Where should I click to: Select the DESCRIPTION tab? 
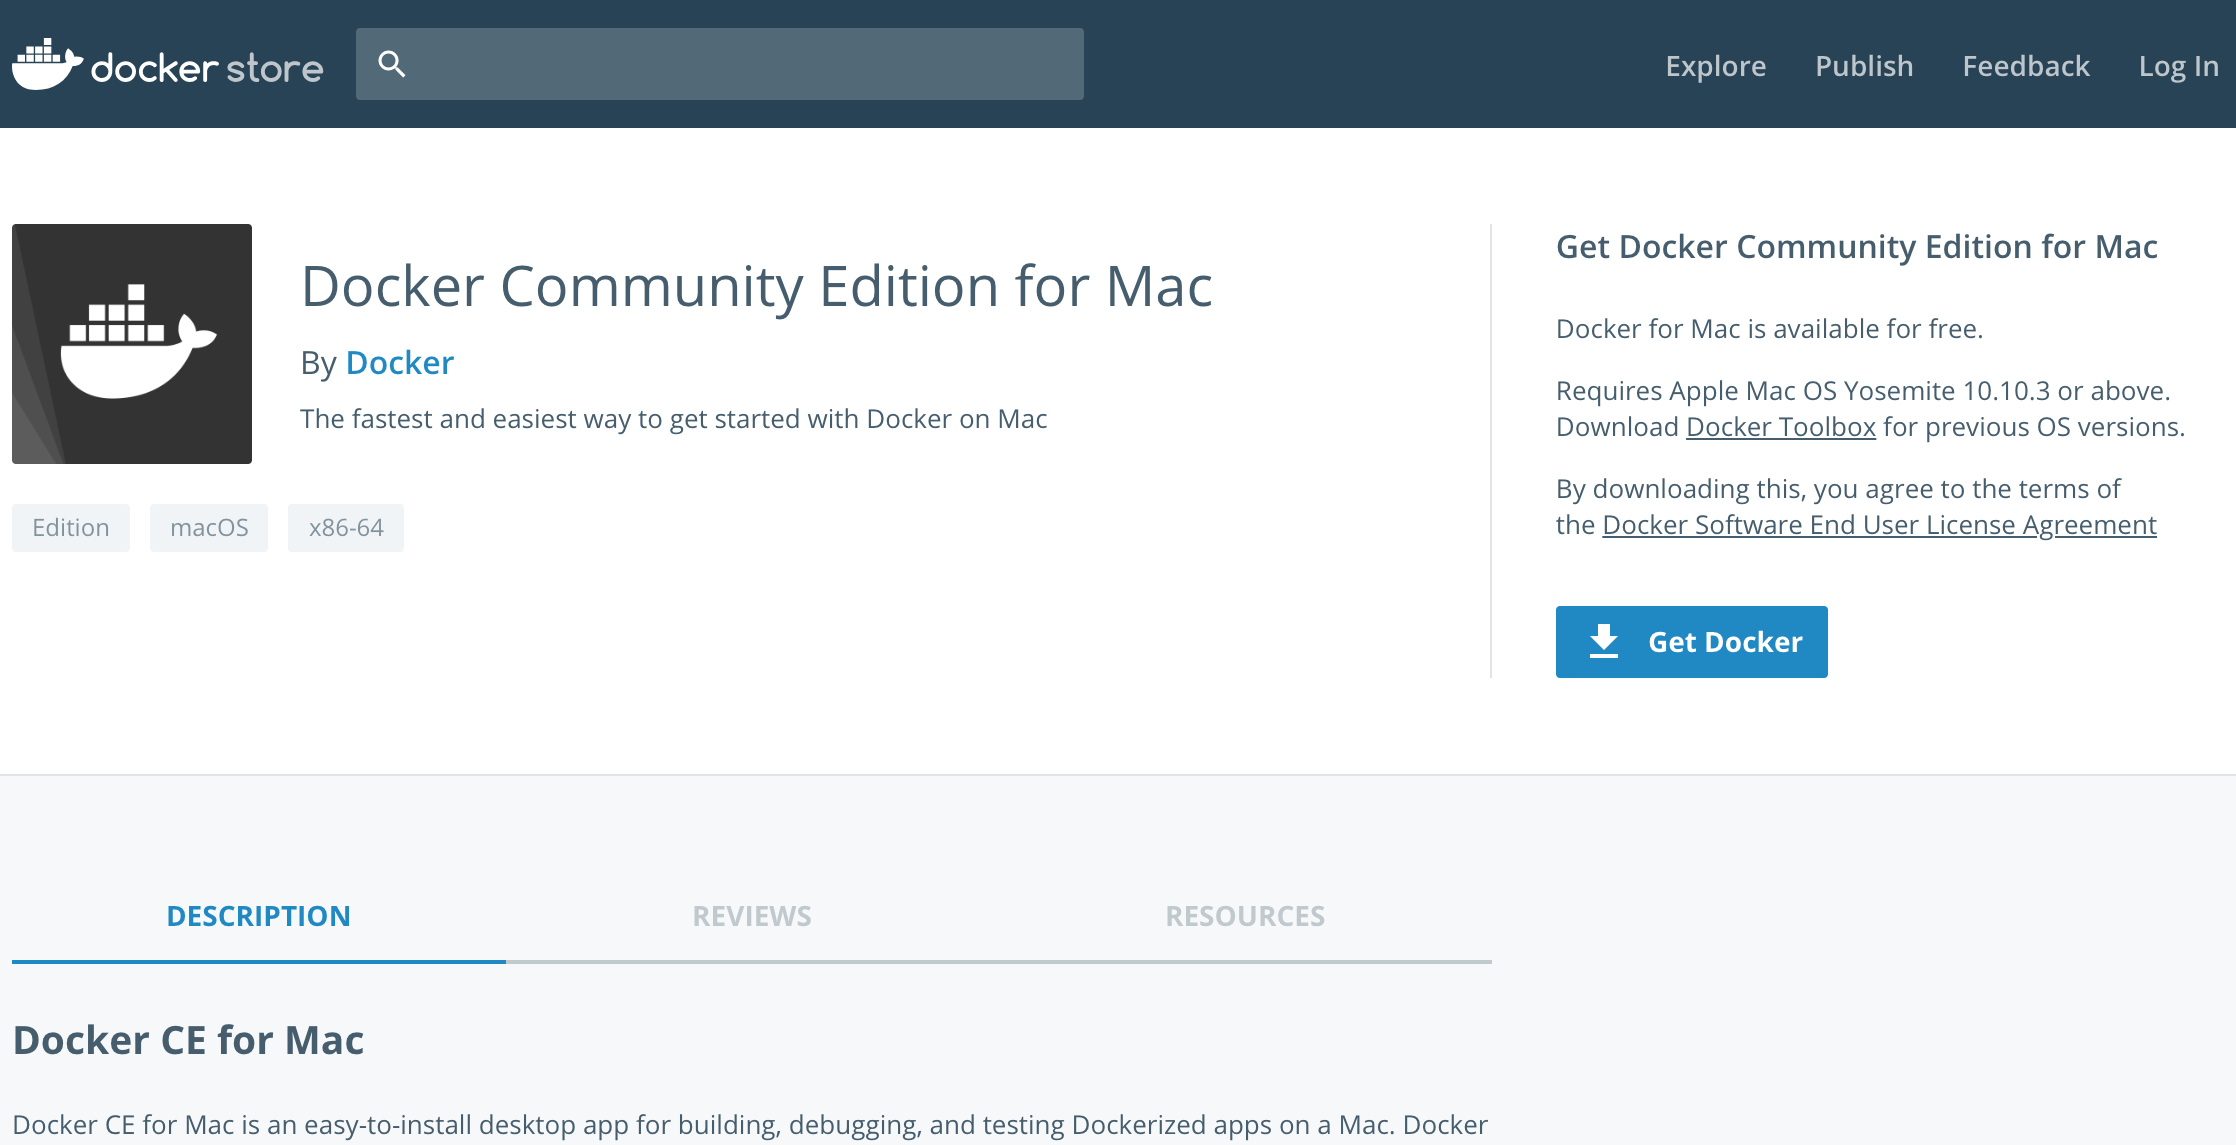[259, 916]
